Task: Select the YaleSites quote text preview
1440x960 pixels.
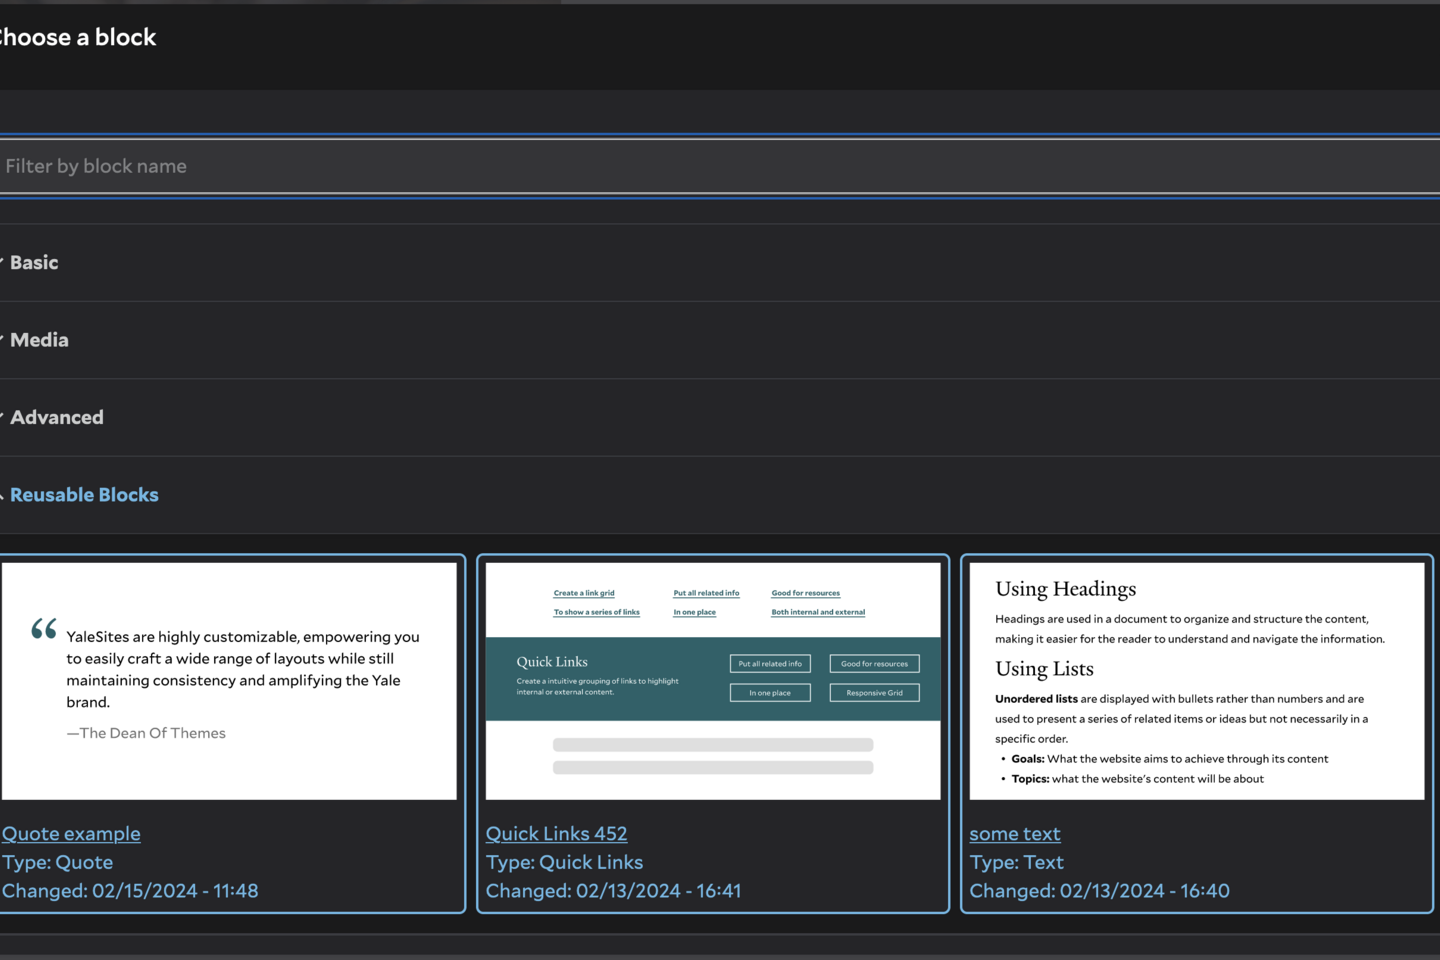Action: point(243,669)
